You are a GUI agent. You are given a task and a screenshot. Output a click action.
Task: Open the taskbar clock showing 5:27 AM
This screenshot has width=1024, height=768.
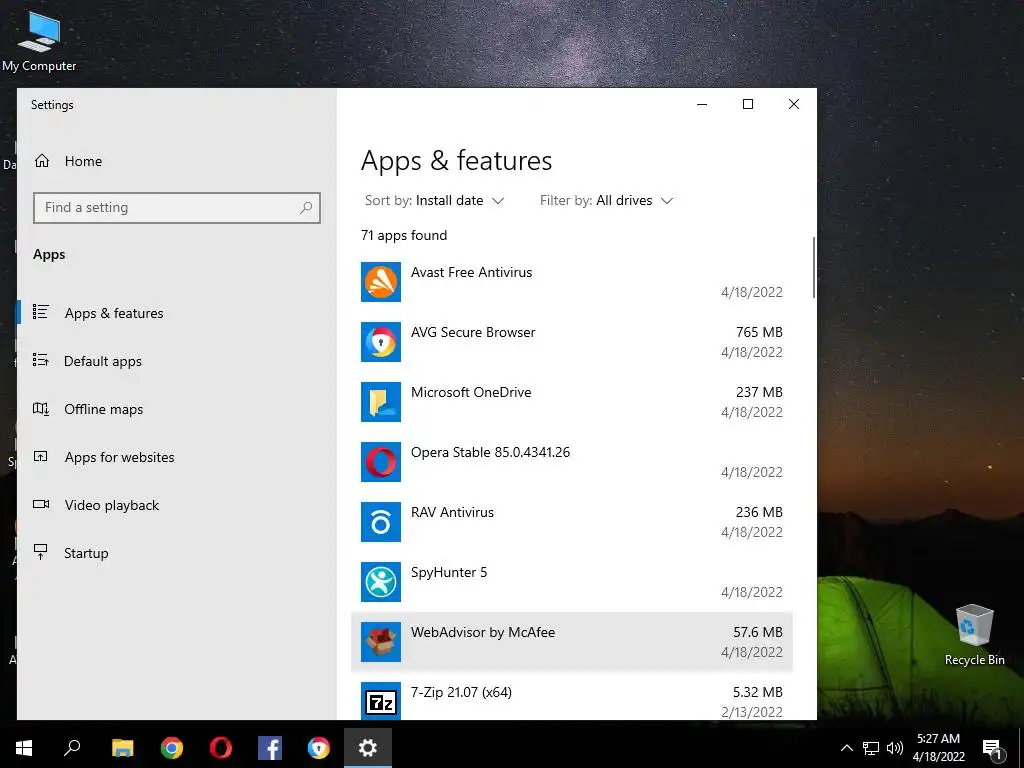(938, 748)
